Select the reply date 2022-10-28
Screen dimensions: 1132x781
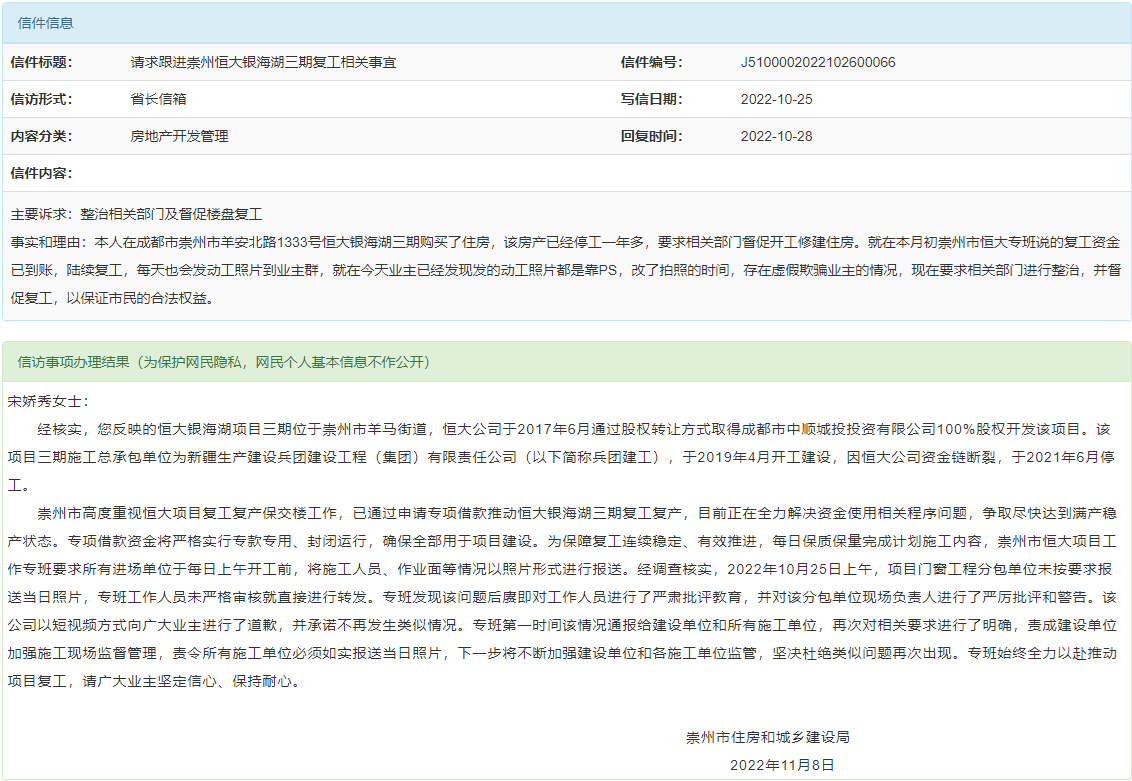776,136
